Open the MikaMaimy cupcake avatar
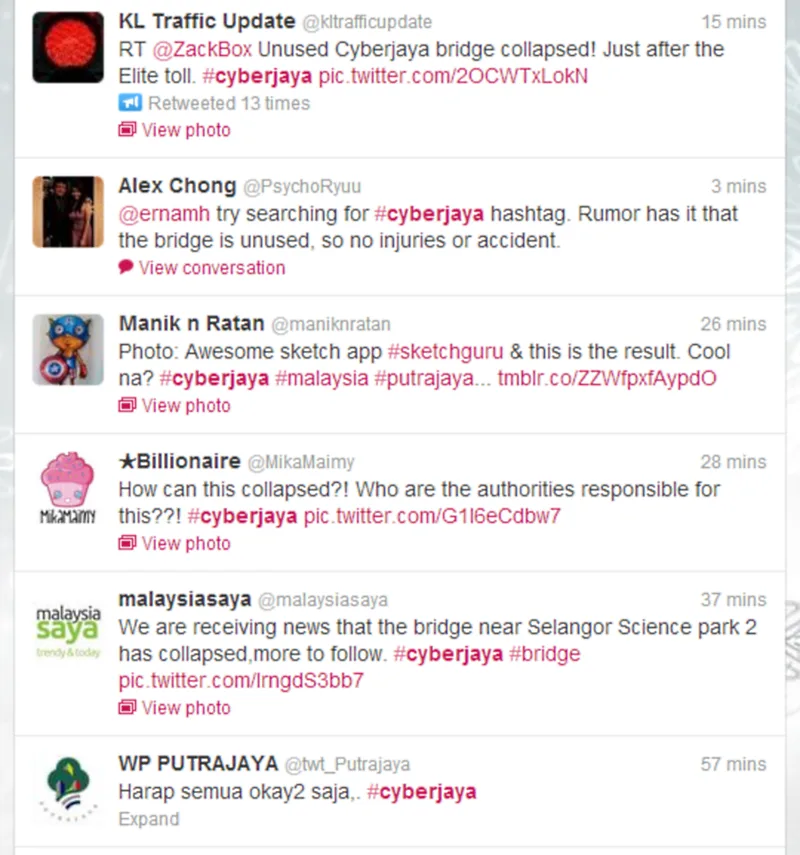 (x=68, y=488)
